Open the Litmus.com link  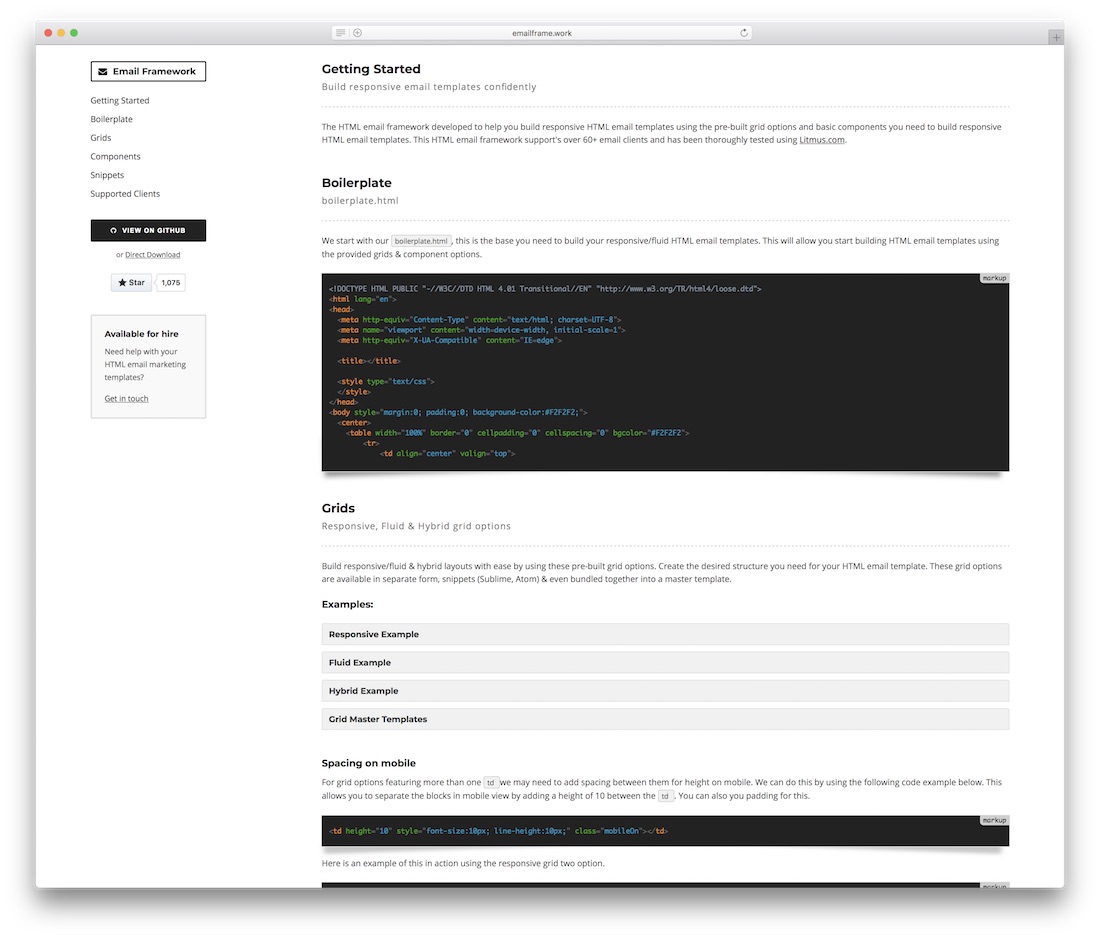pos(822,139)
